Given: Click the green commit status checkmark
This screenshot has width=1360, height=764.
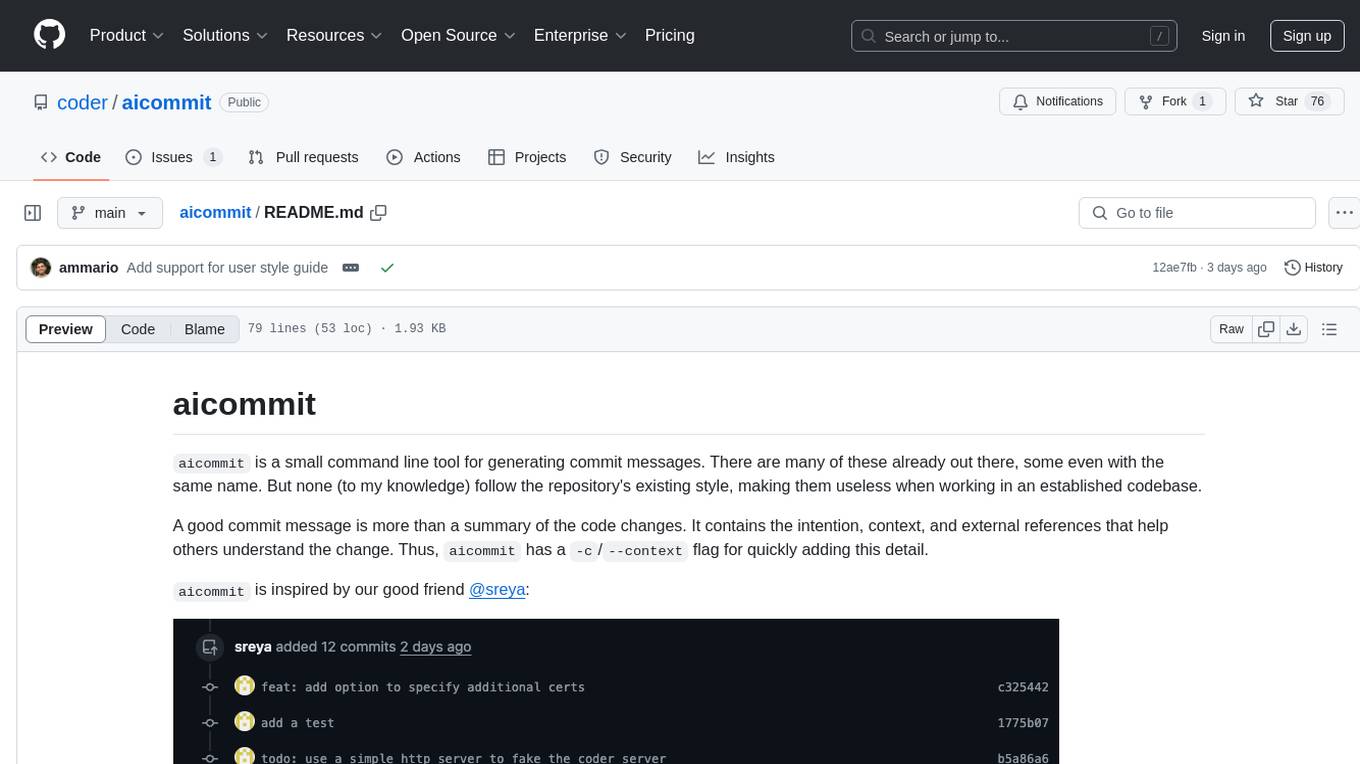Looking at the screenshot, I should click(x=387, y=268).
